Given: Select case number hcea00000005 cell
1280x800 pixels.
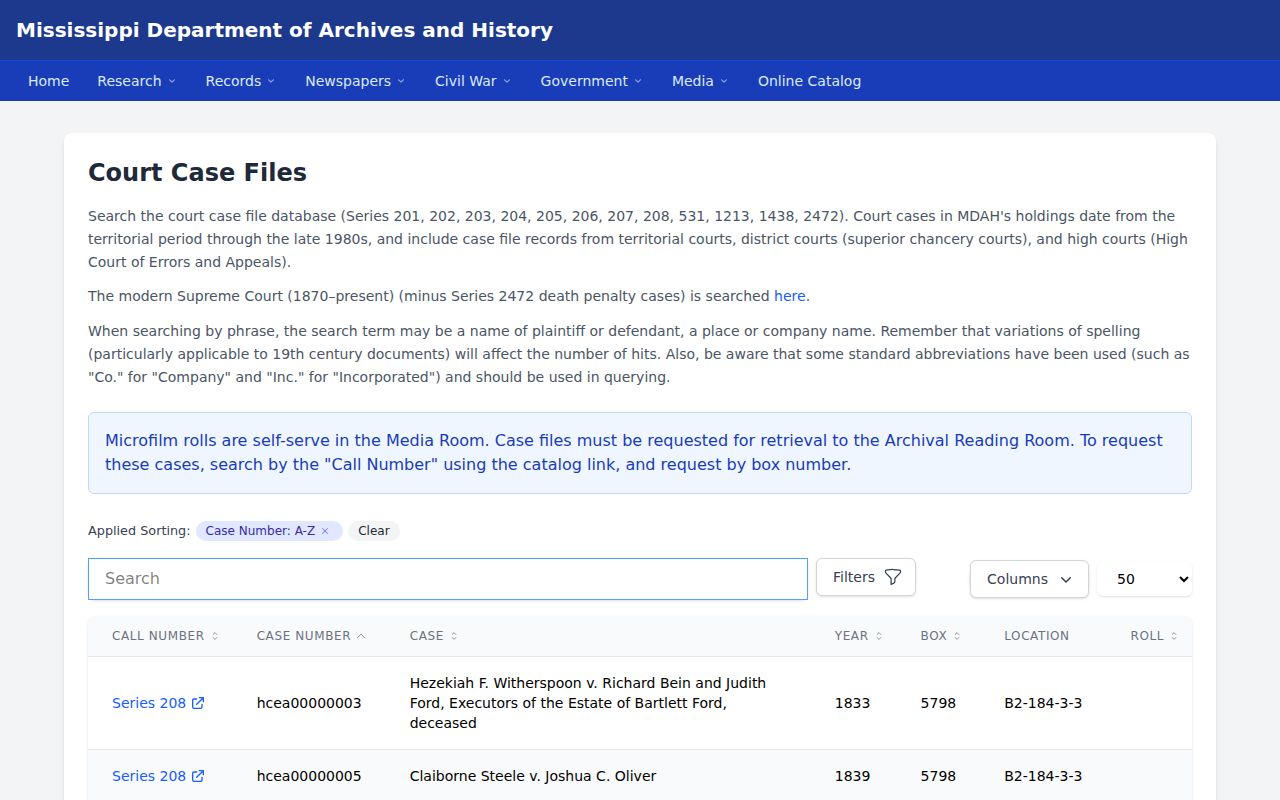Looking at the screenshot, I should coord(309,776).
